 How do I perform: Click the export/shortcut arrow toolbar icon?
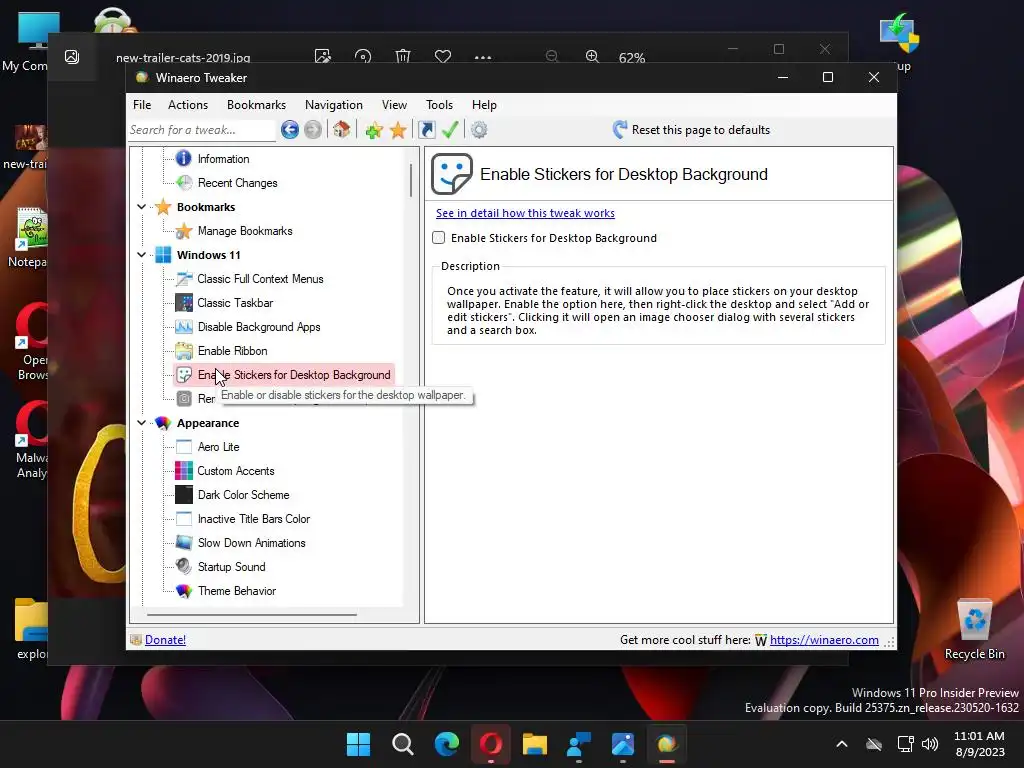(x=426, y=130)
